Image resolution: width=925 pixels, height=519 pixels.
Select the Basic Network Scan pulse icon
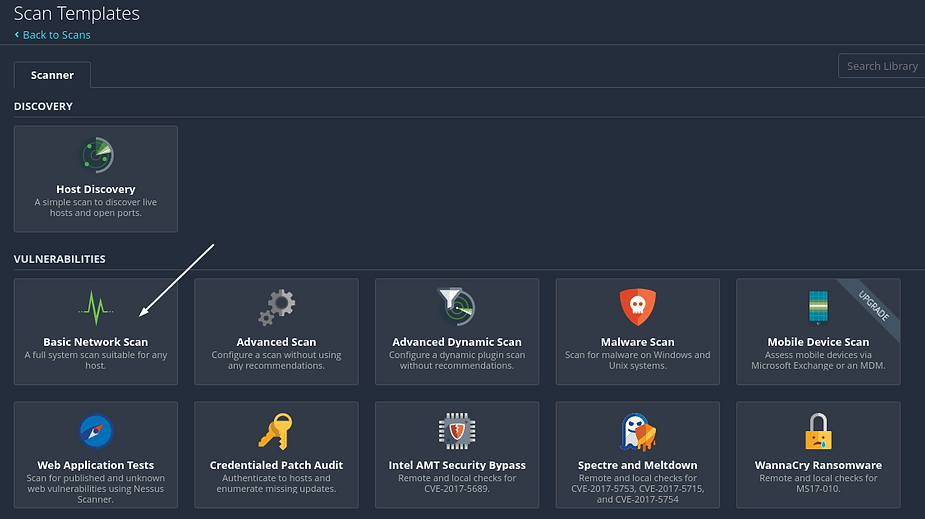[96, 307]
